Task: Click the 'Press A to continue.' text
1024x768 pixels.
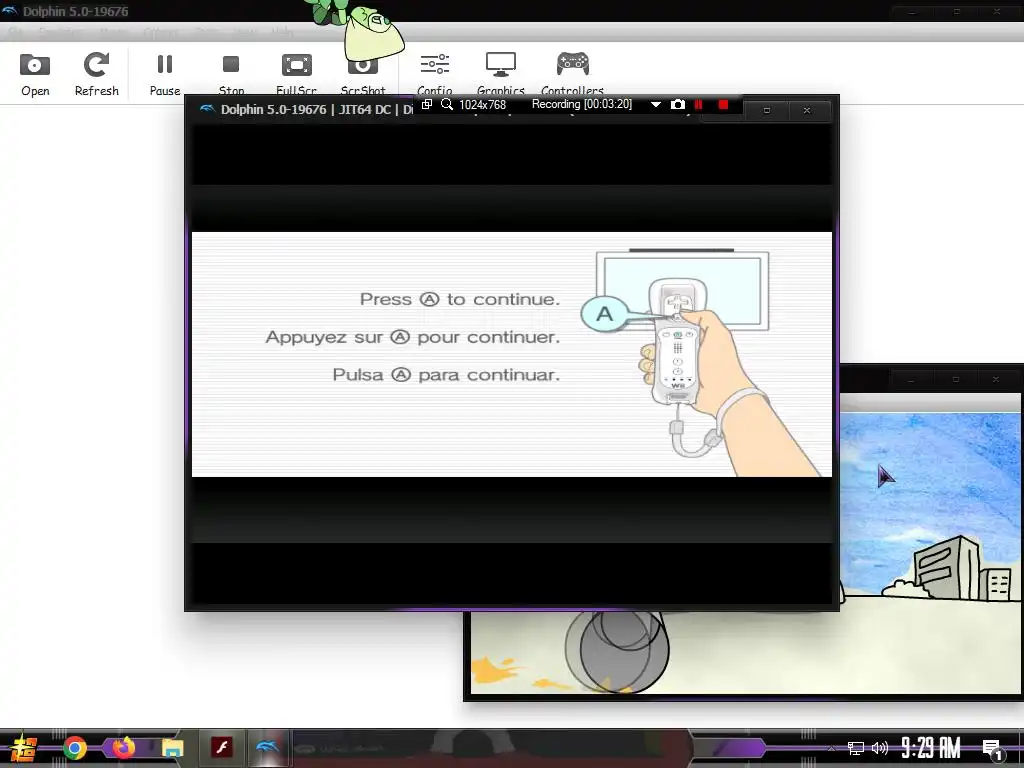Action: click(460, 299)
